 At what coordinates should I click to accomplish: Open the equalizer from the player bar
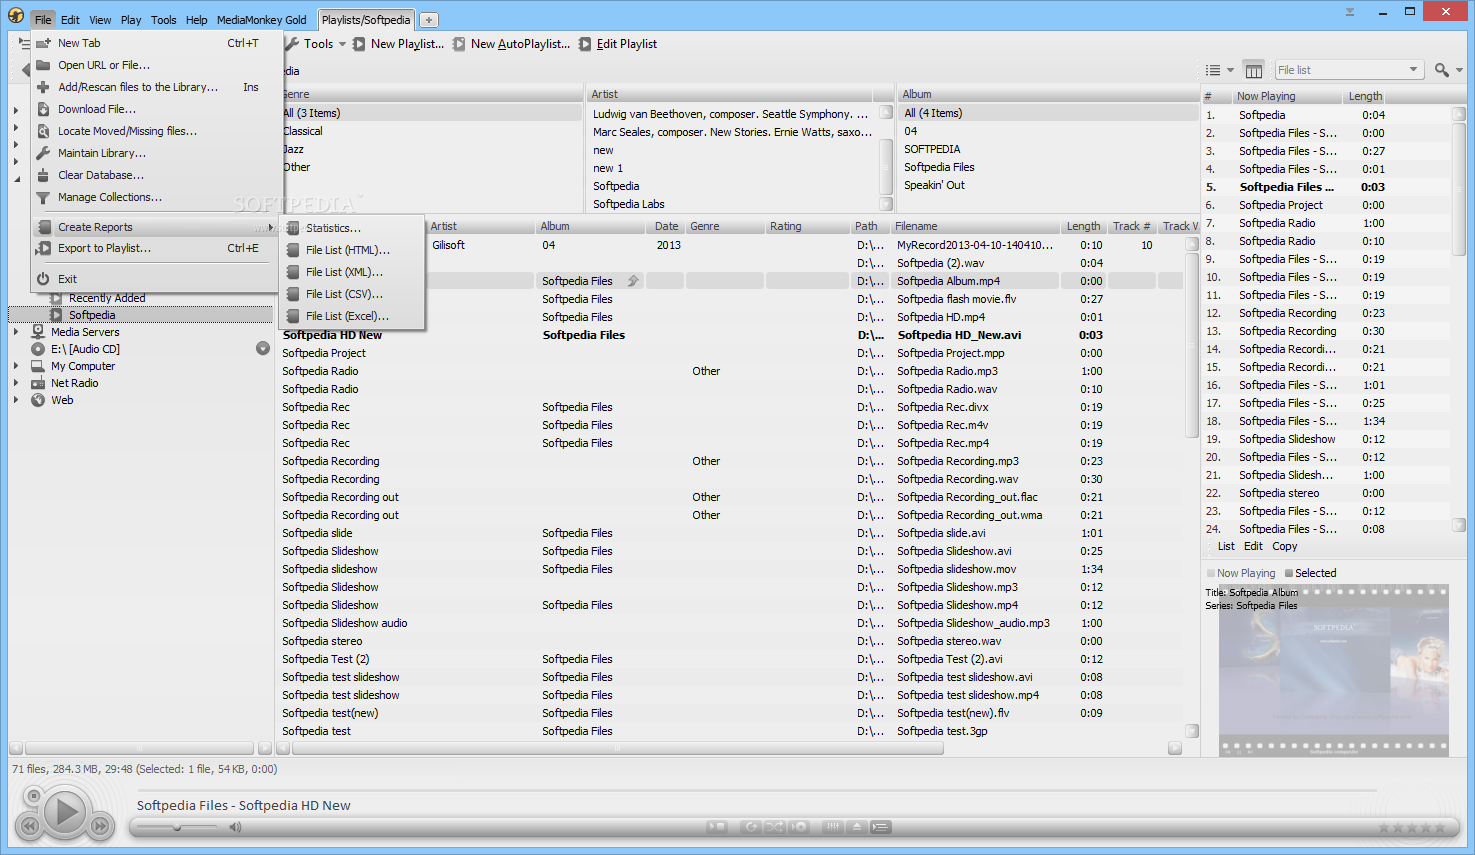click(x=833, y=827)
